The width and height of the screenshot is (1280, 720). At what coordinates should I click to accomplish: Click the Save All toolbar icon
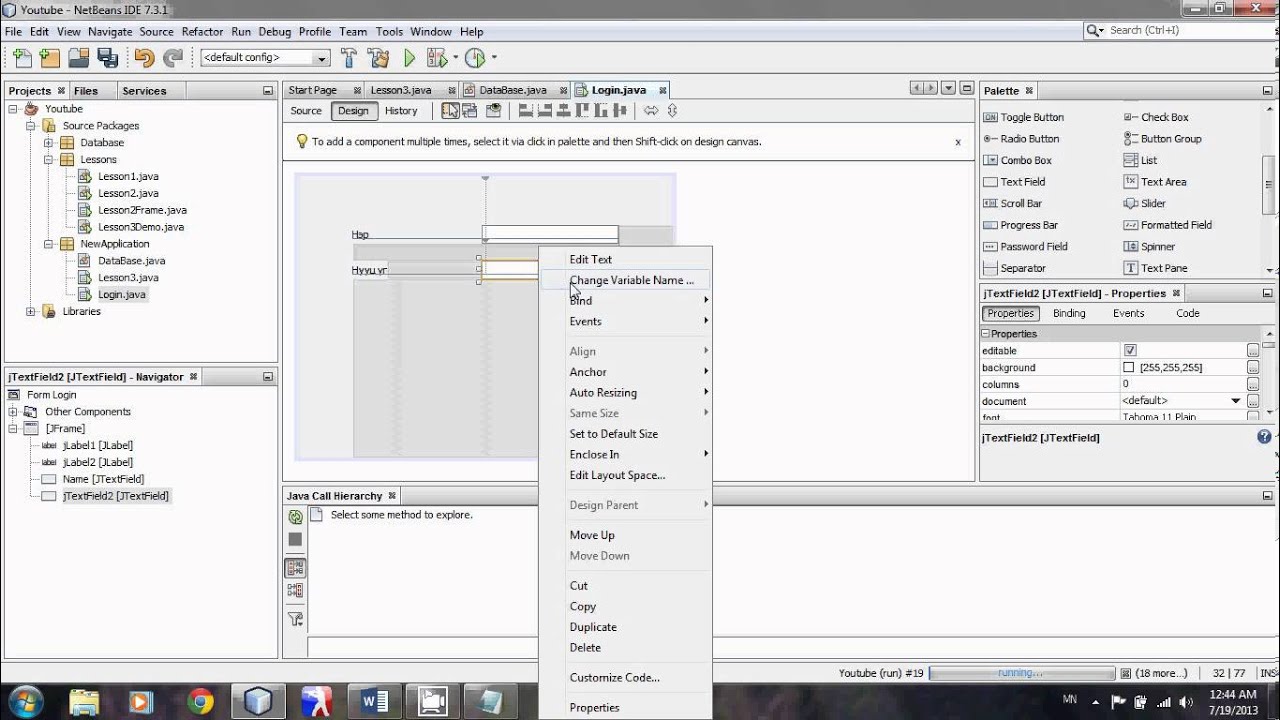[107, 58]
